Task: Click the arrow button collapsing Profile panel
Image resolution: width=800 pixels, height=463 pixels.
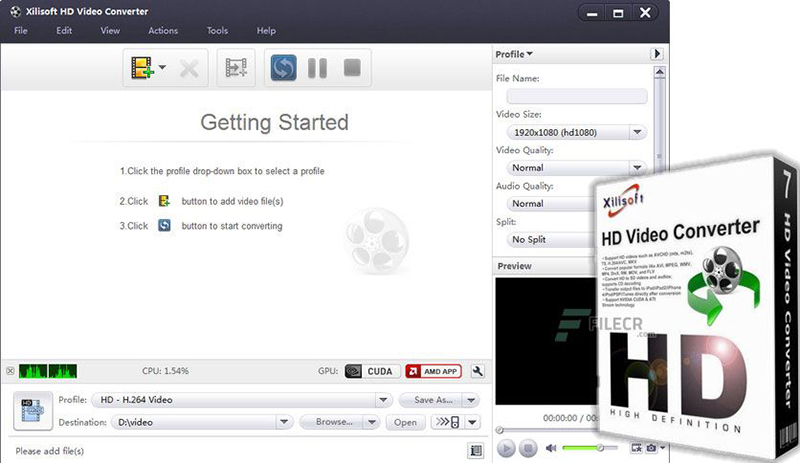Action: point(657,54)
